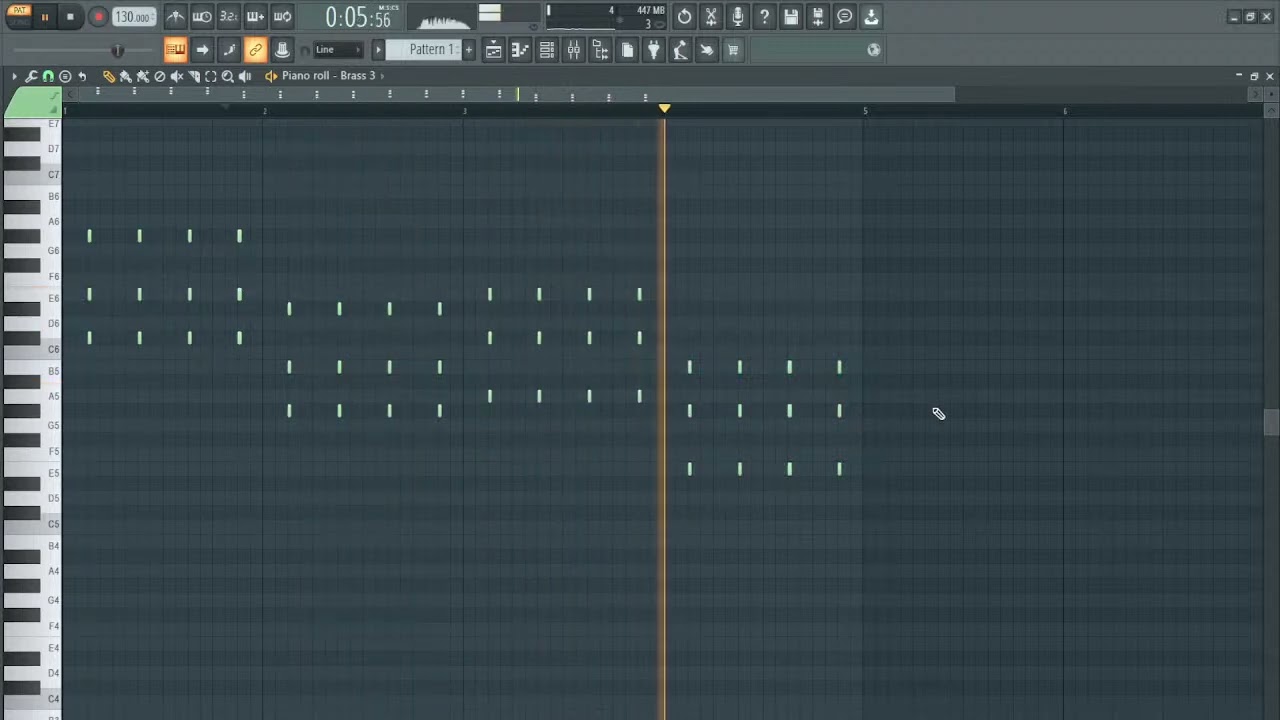Add a new pattern with the plus button
This screenshot has height=720, width=1280.
point(468,50)
